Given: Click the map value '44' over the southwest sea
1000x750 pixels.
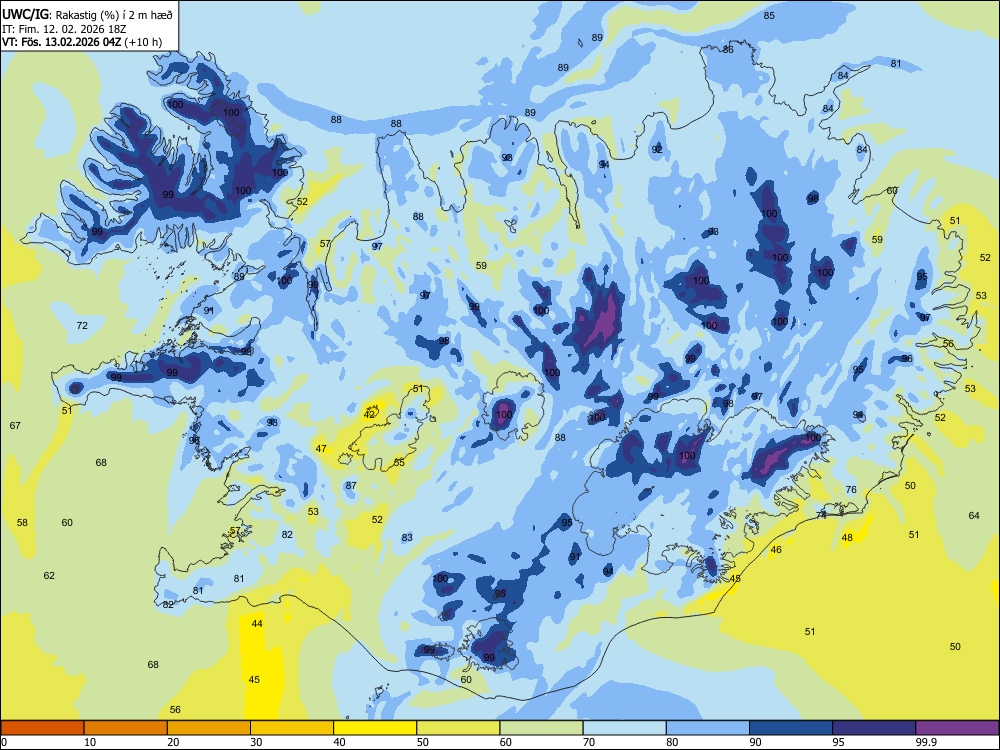Looking at the screenshot, I should click(x=257, y=623).
